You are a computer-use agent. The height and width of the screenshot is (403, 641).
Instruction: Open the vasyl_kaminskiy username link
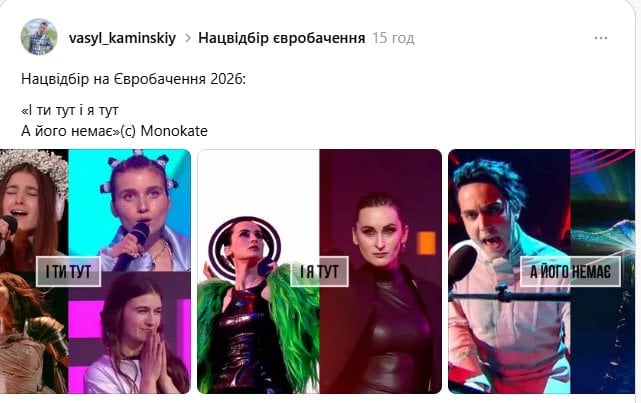tap(122, 38)
